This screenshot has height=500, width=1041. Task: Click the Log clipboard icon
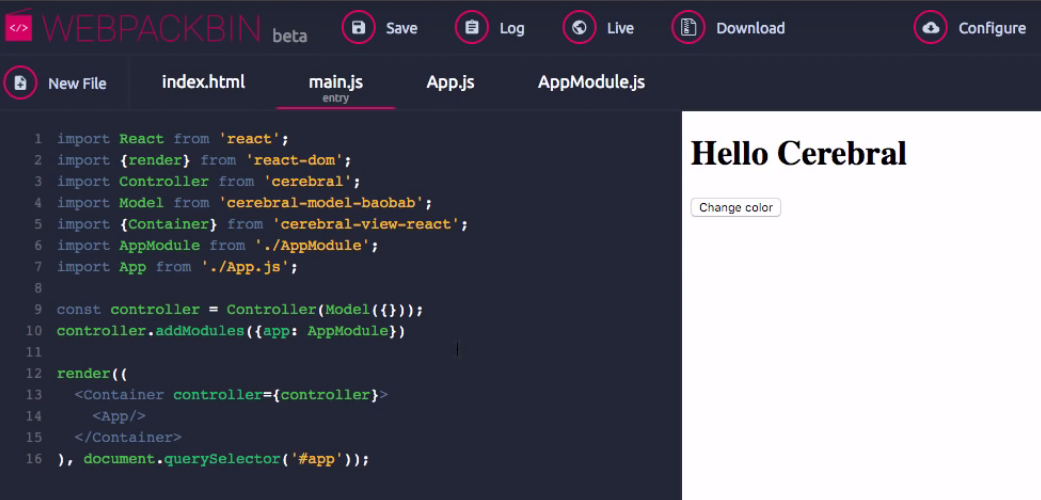471,28
